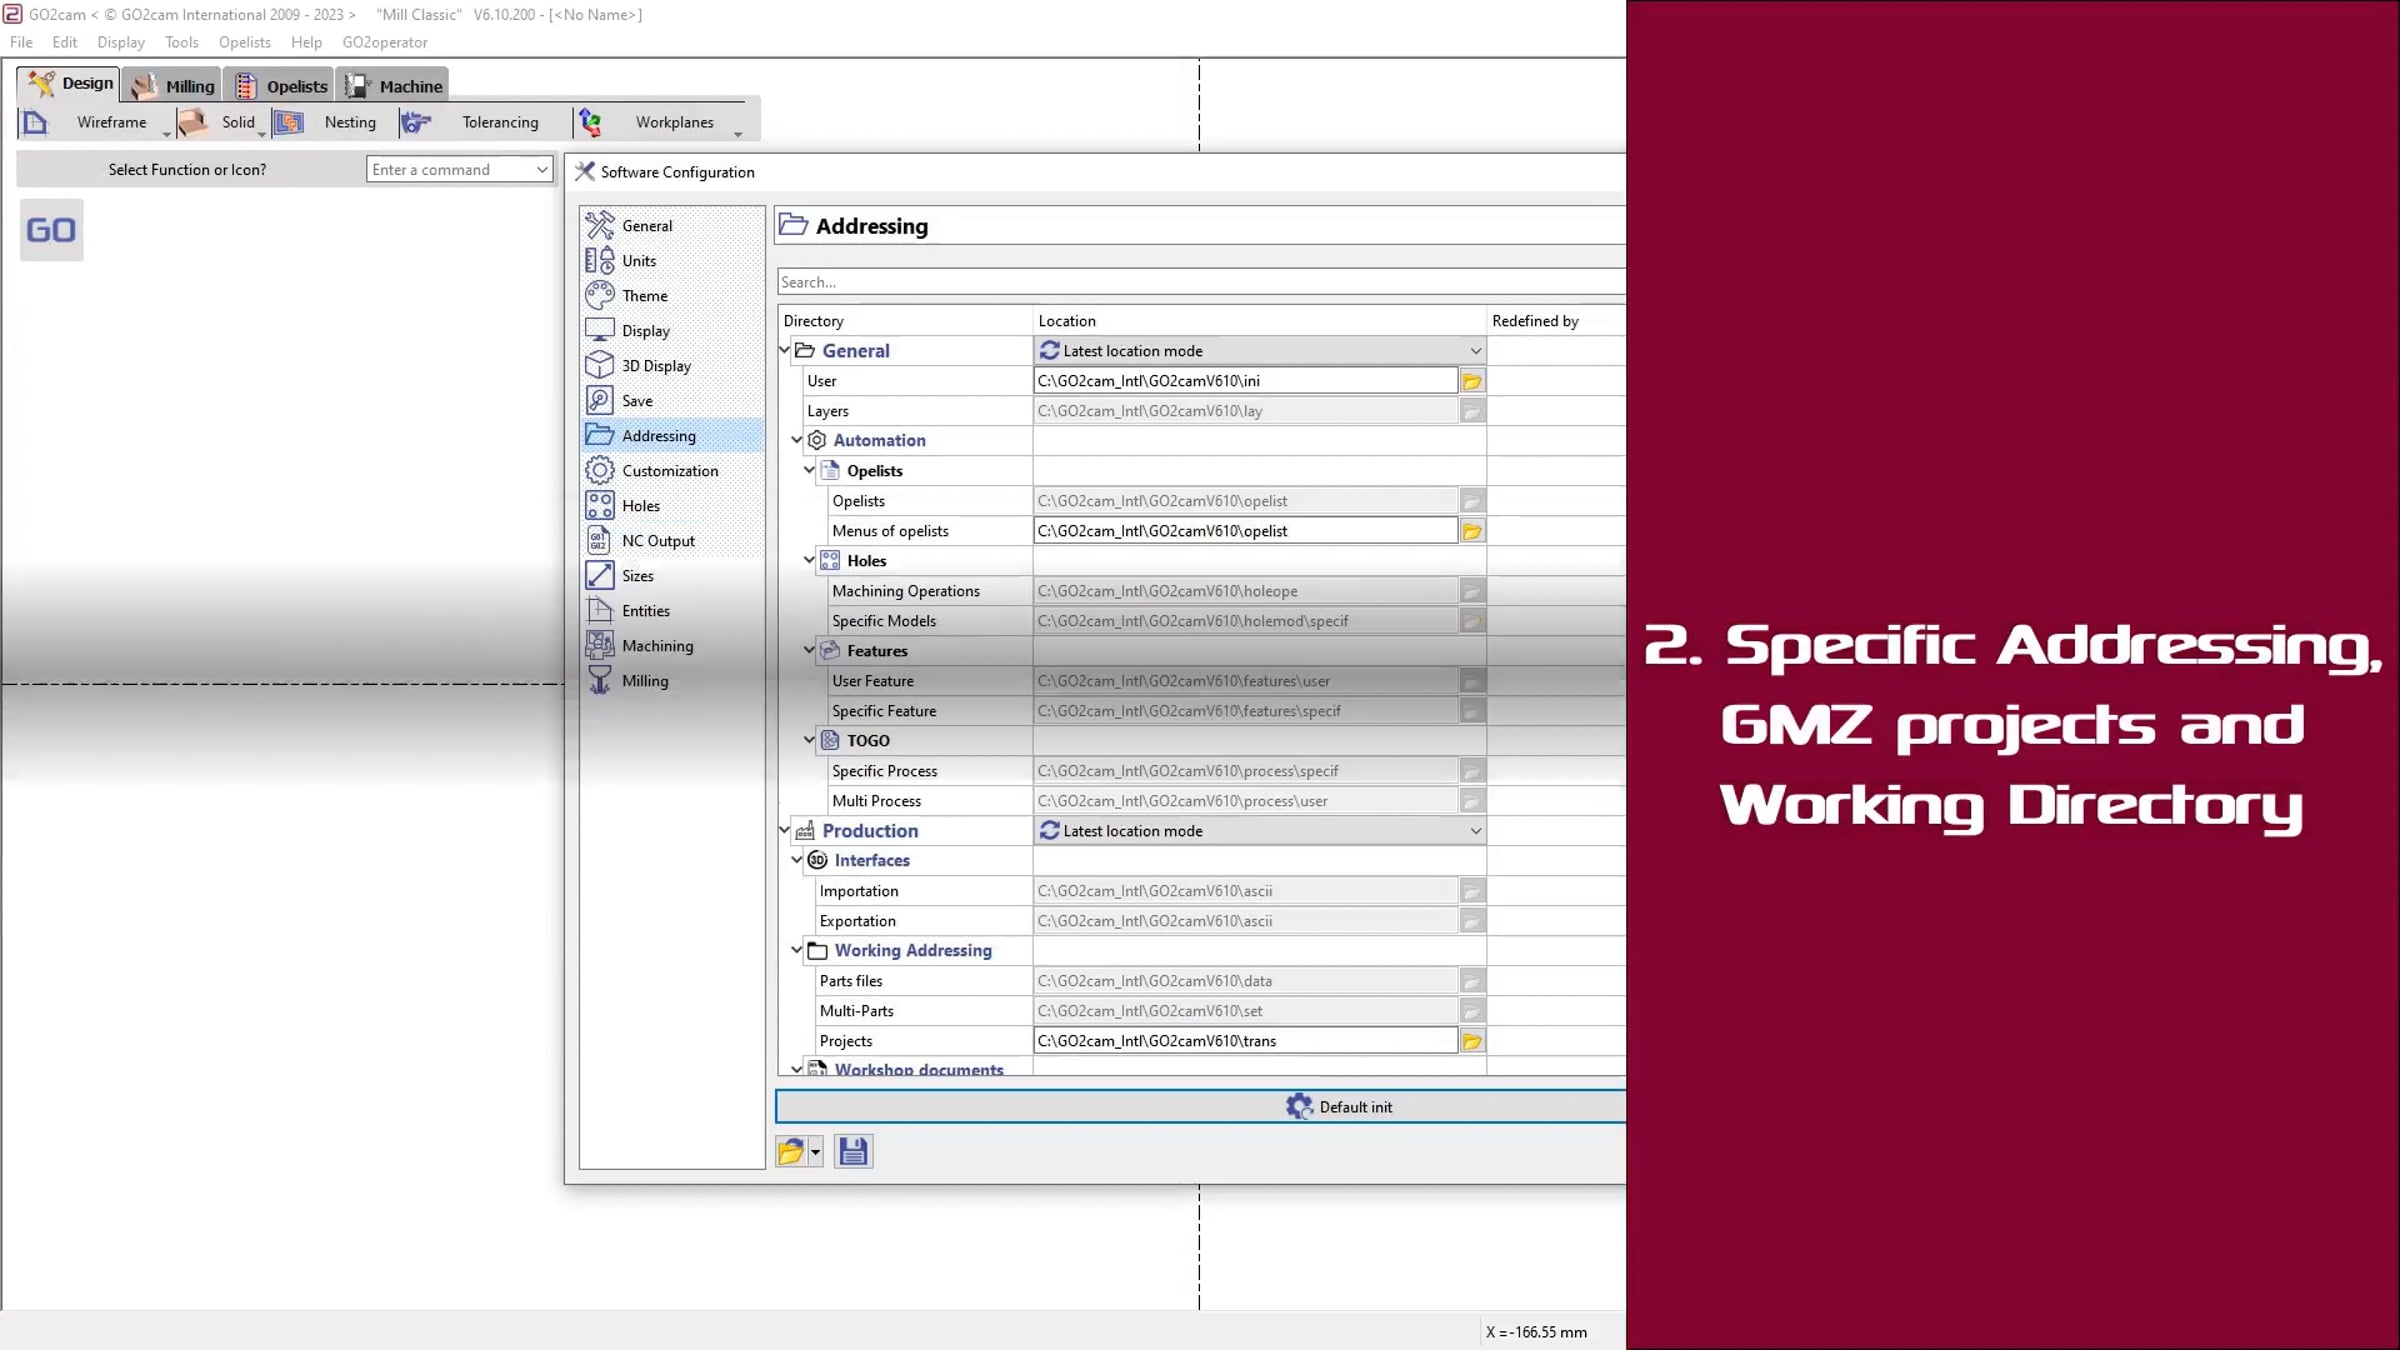Click the Workplanes toolbar icon
This screenshot has height=1350, width=2400.
(x=590, y=123)
